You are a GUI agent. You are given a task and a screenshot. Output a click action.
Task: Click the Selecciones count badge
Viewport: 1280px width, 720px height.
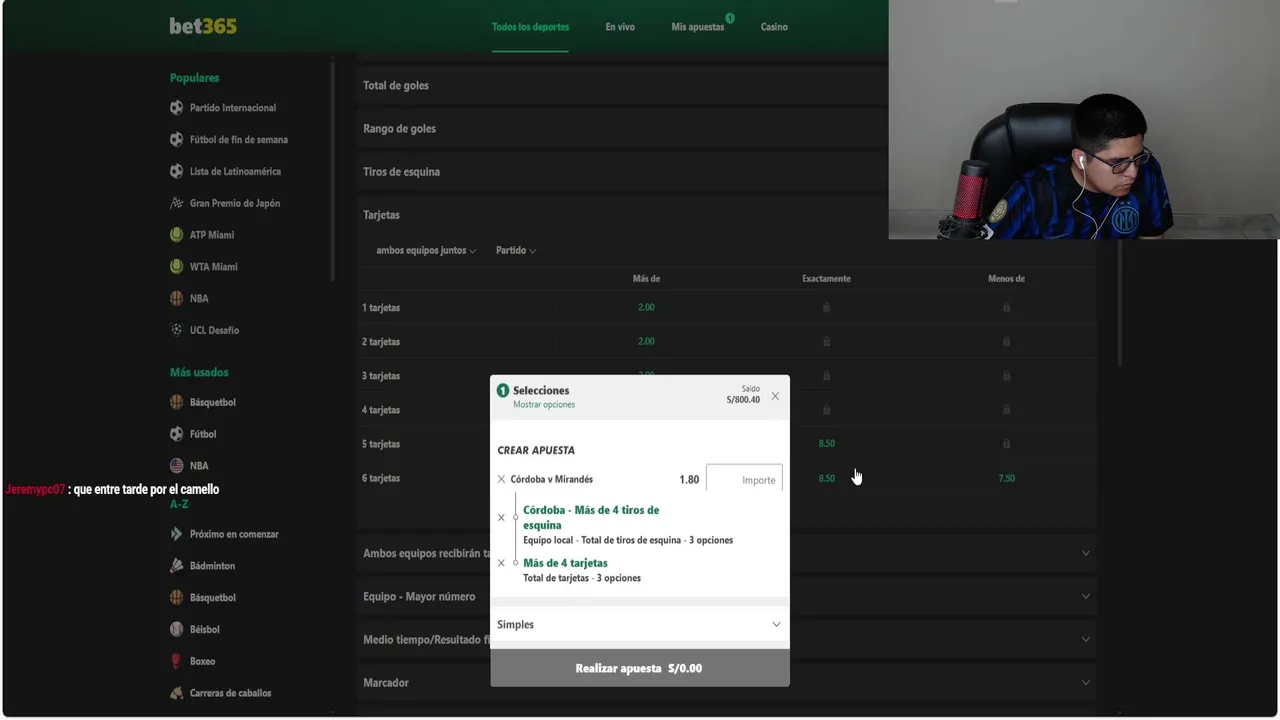503,391
